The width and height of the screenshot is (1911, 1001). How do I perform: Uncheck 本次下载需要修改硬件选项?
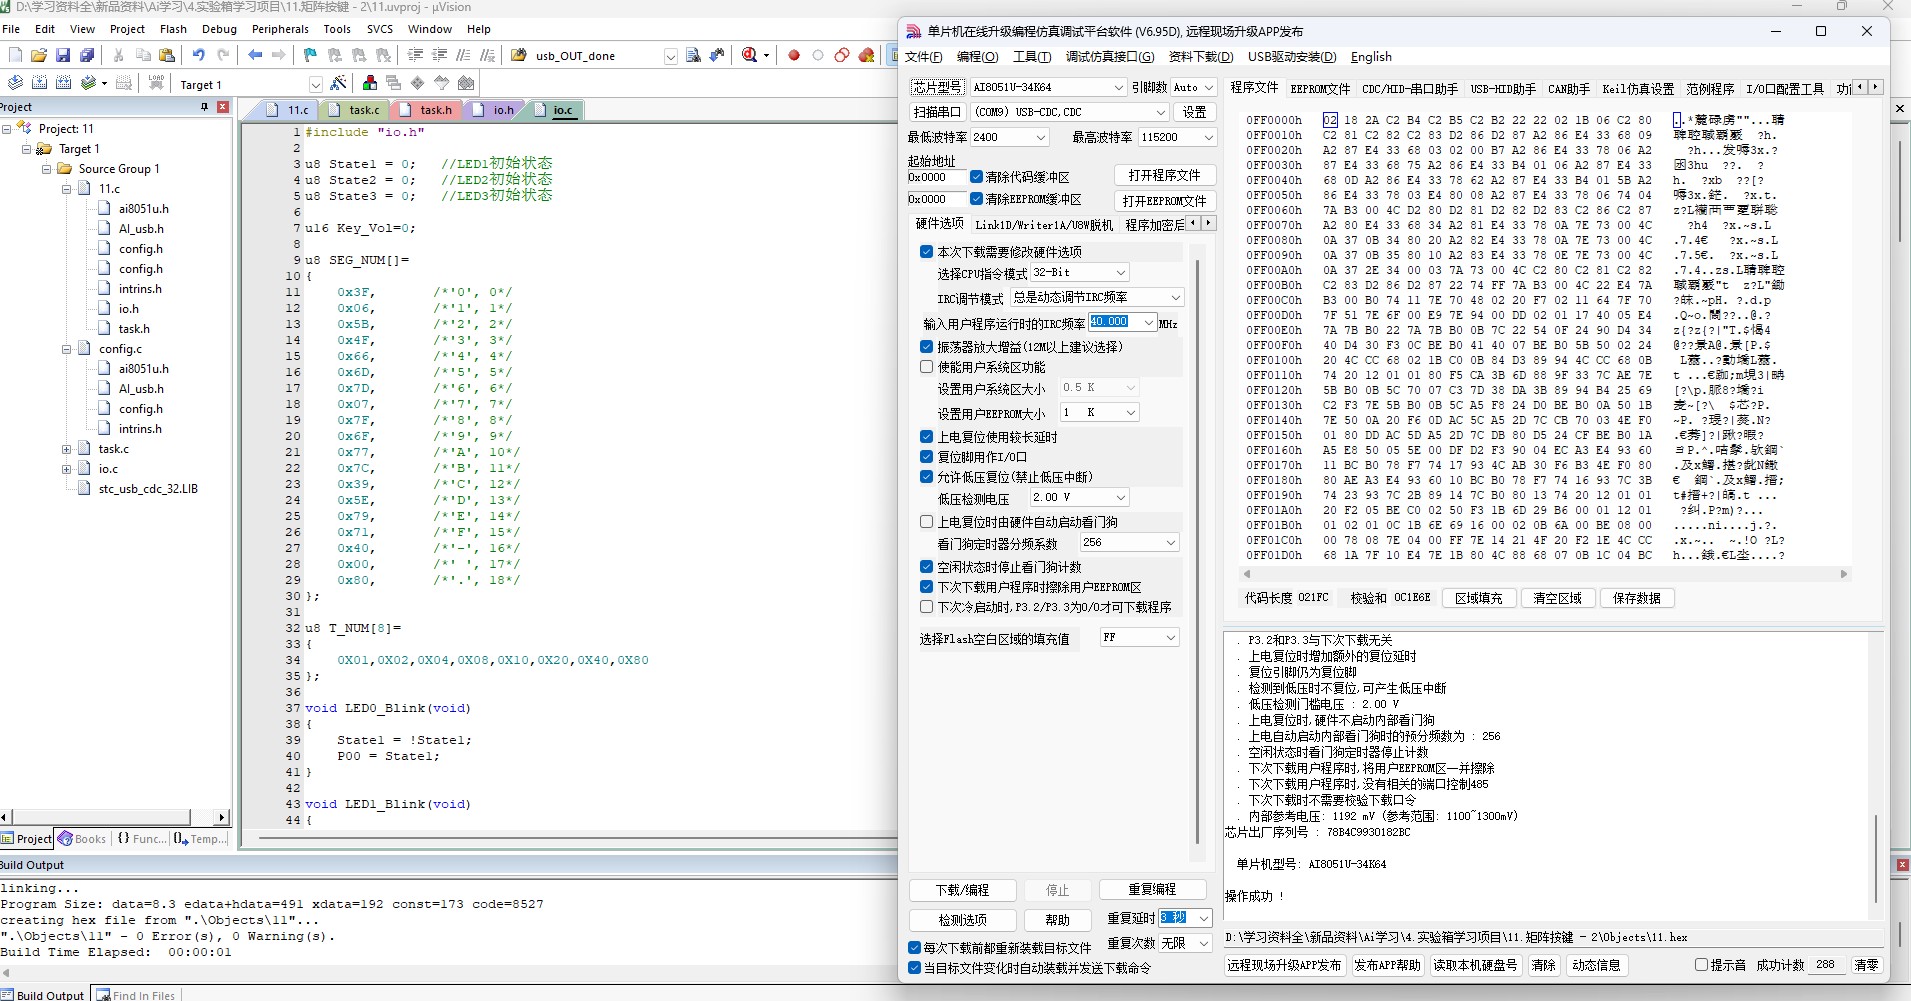tap(926, 252)
